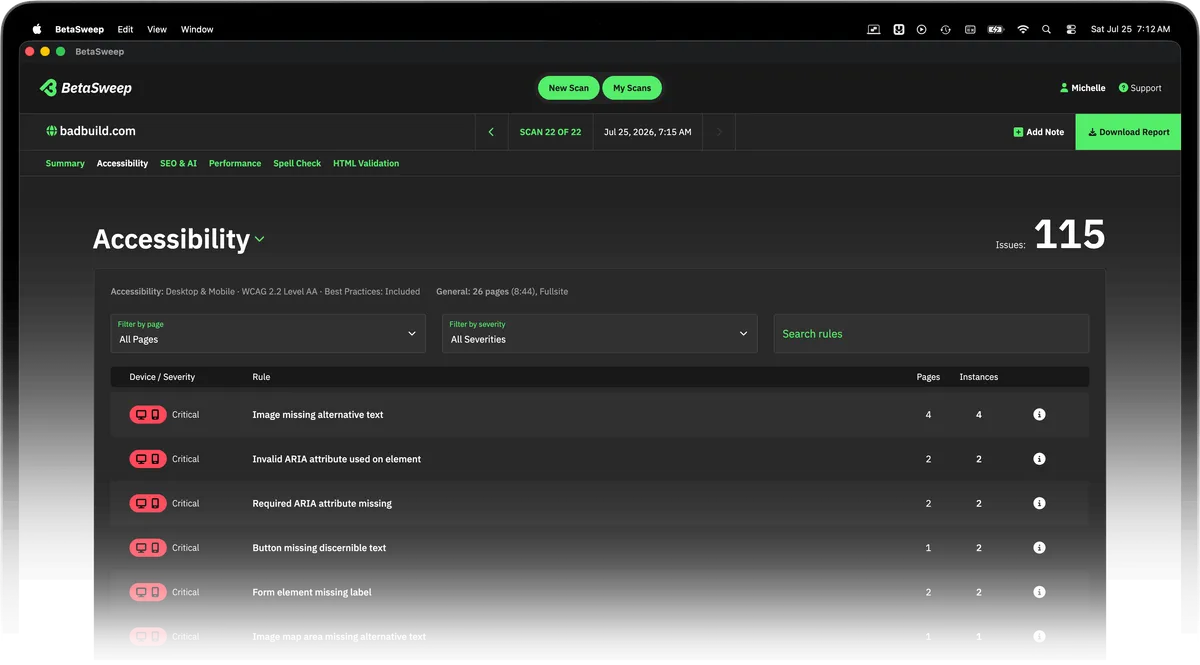Click the Michelle user profile
Screen dimensions: 1200x665
(x=1082, y=88)
